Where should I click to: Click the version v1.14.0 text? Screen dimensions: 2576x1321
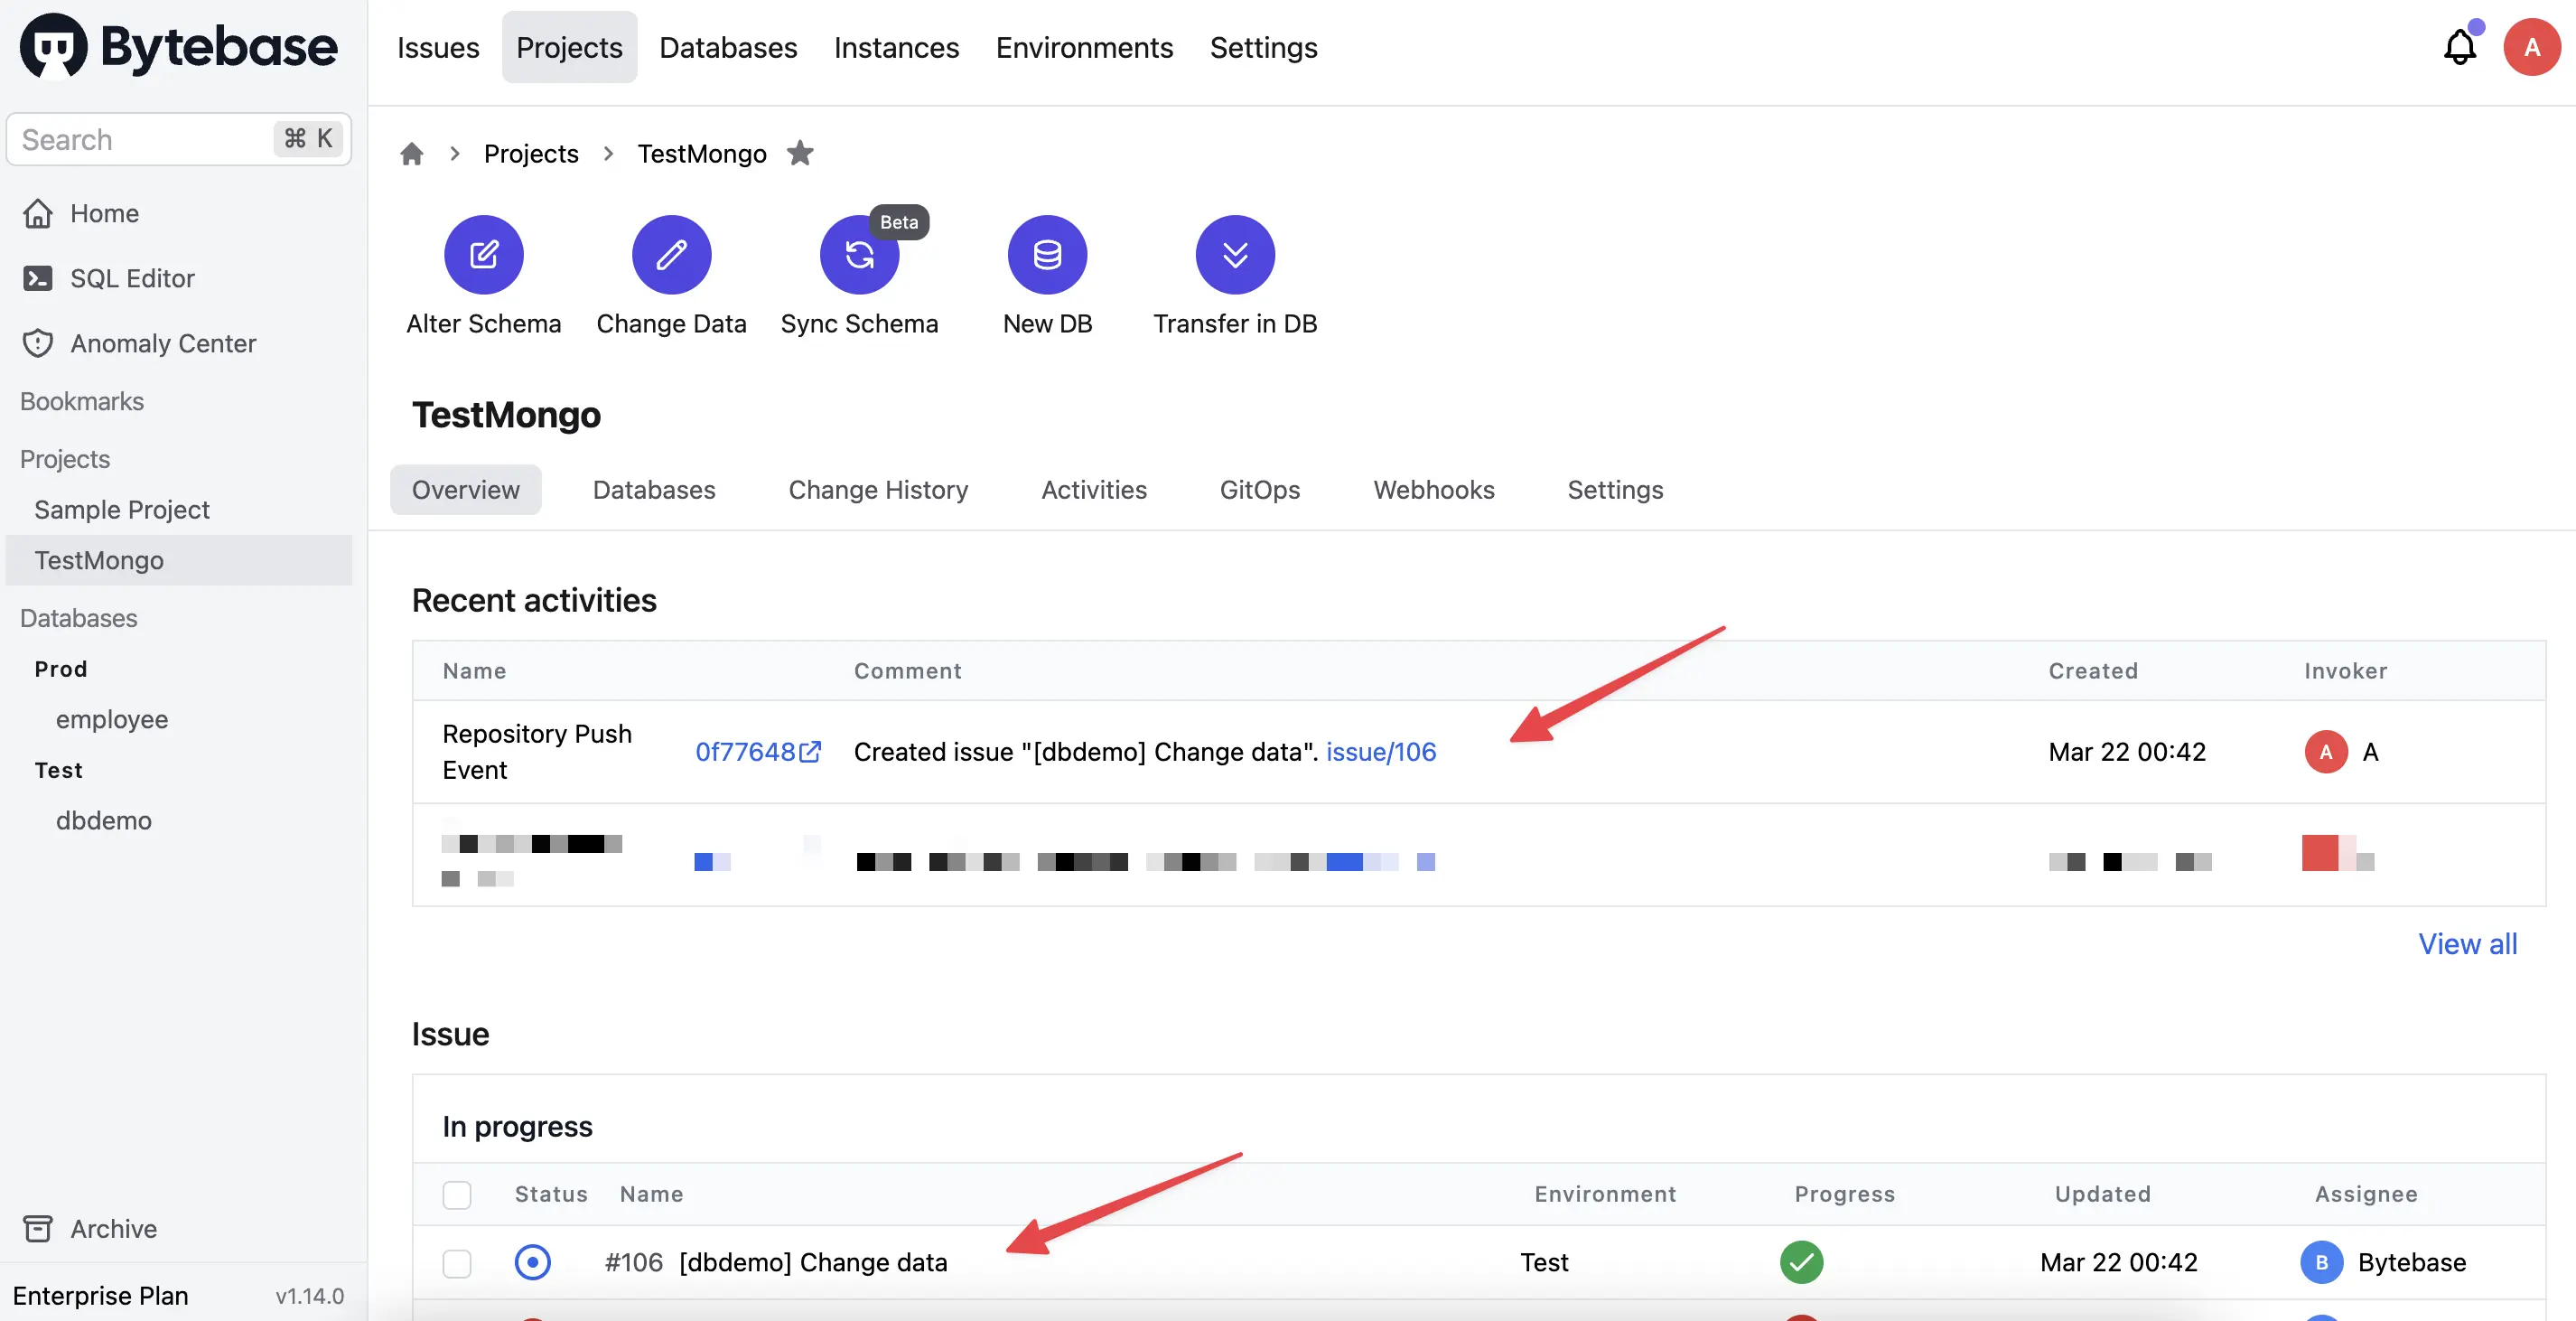pos(310,1296)
